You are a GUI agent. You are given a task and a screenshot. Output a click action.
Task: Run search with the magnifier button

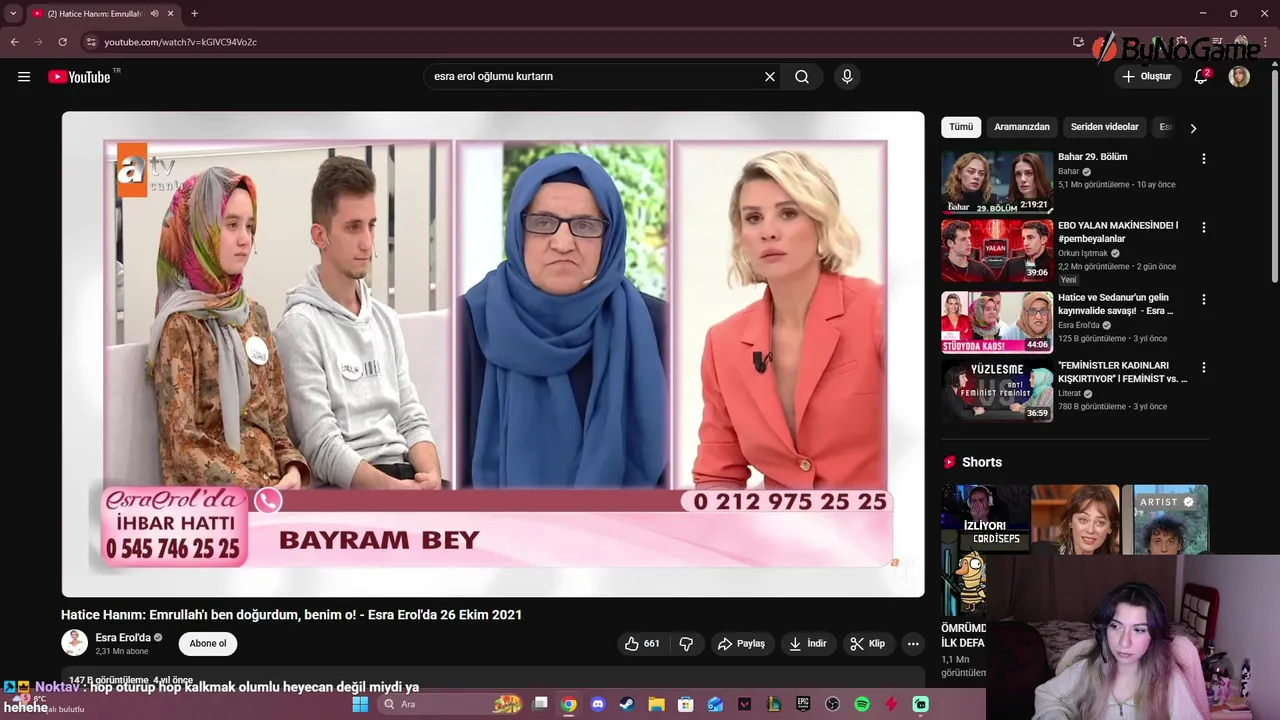[802, 76]
